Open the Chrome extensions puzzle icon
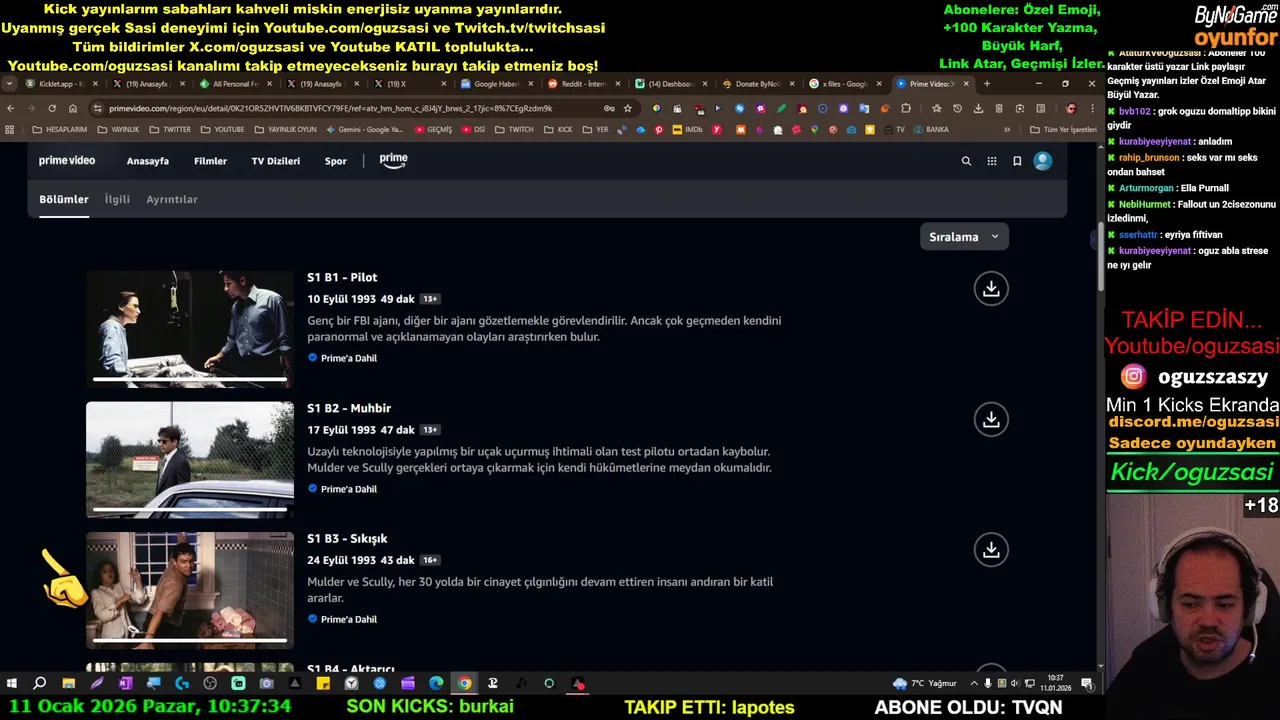1280x720 pixels. point(906,108)
